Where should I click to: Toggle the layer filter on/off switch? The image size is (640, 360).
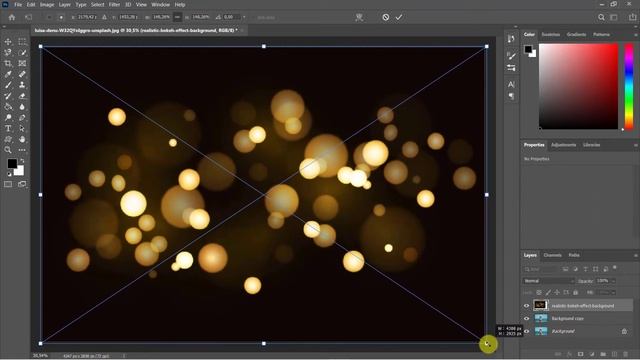[615, 268]
